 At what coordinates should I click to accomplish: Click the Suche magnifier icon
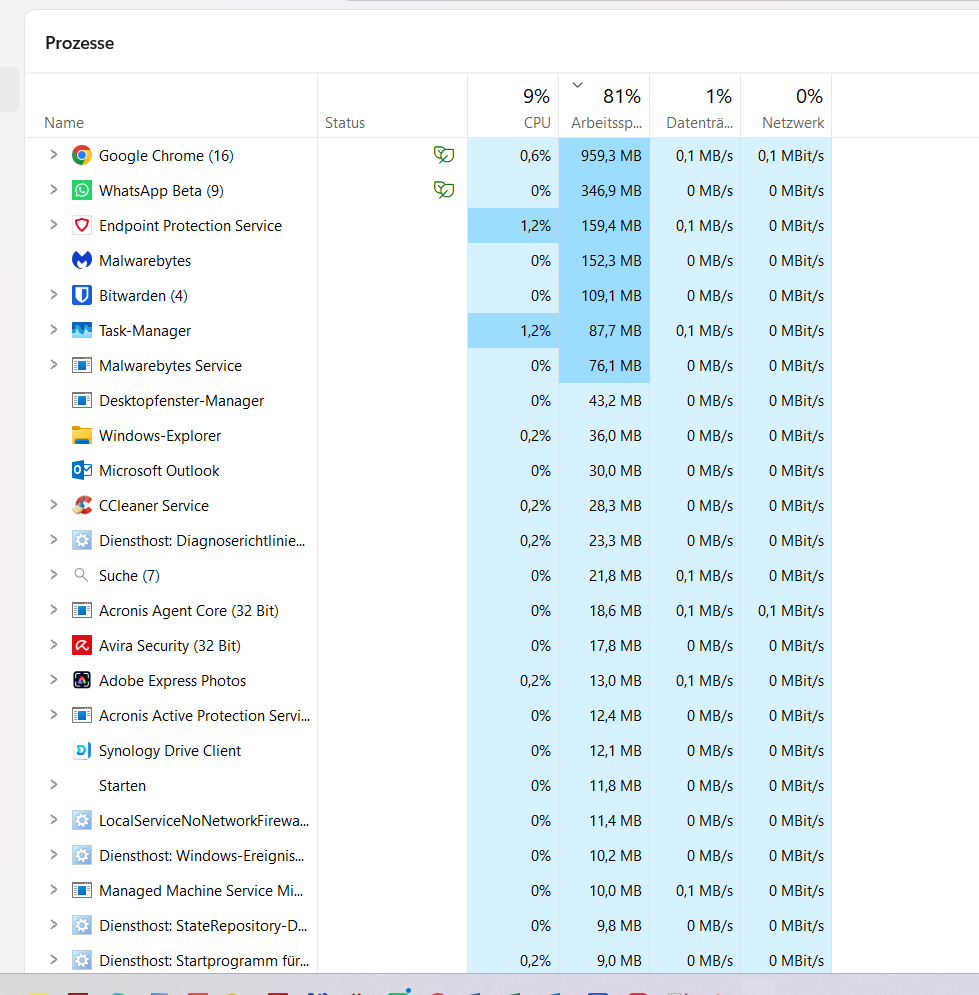click(81, 575)
